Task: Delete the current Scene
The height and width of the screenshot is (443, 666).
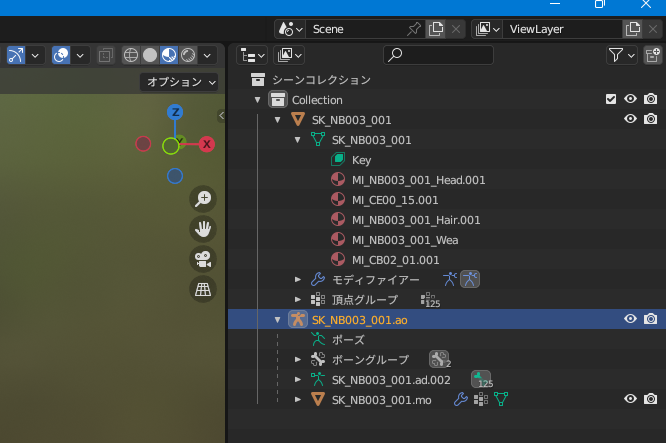Action: coord(456,29)
